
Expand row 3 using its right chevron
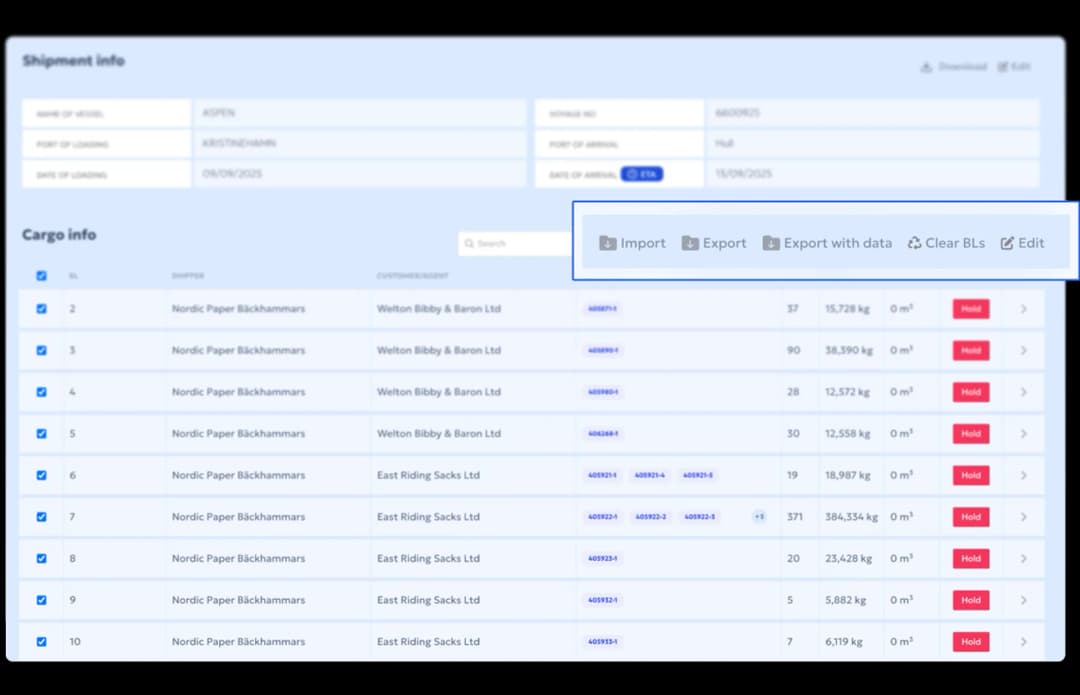pos(1023,351)
